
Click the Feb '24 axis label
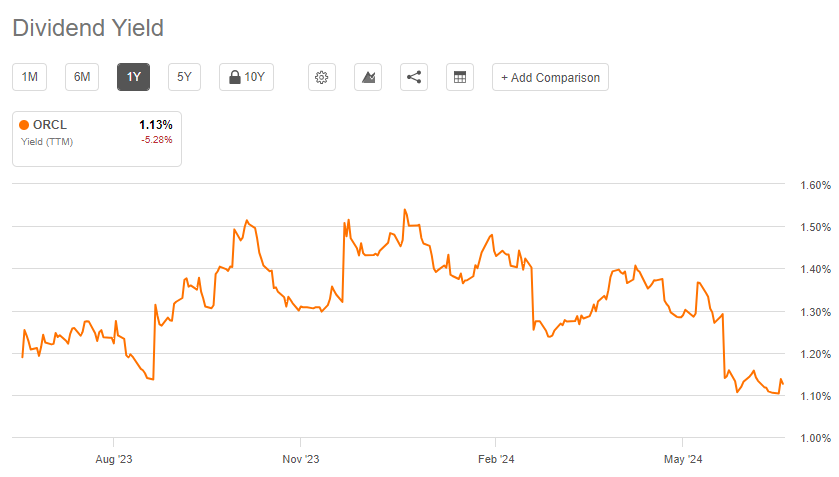[x=496, y=459]
